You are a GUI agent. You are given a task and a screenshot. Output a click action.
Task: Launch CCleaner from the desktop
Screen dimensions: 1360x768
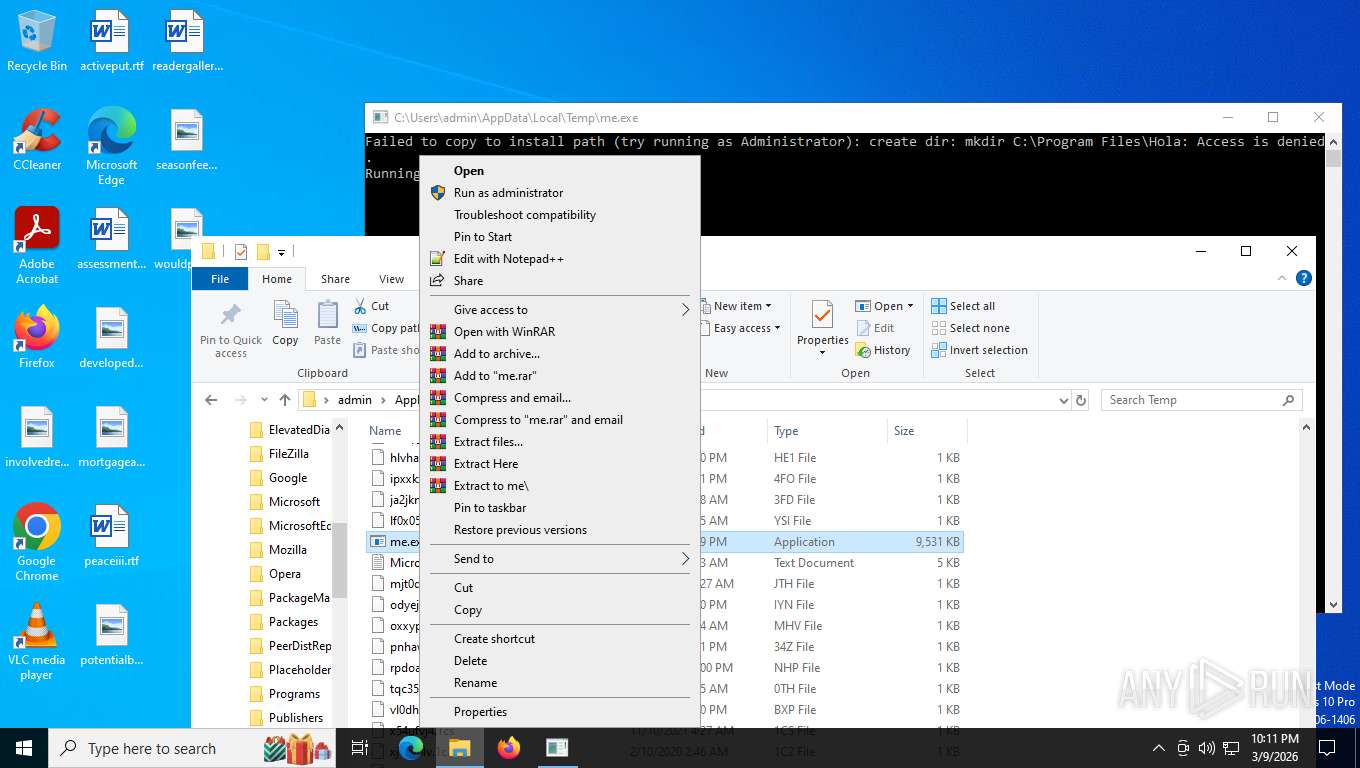click(37, 140)
